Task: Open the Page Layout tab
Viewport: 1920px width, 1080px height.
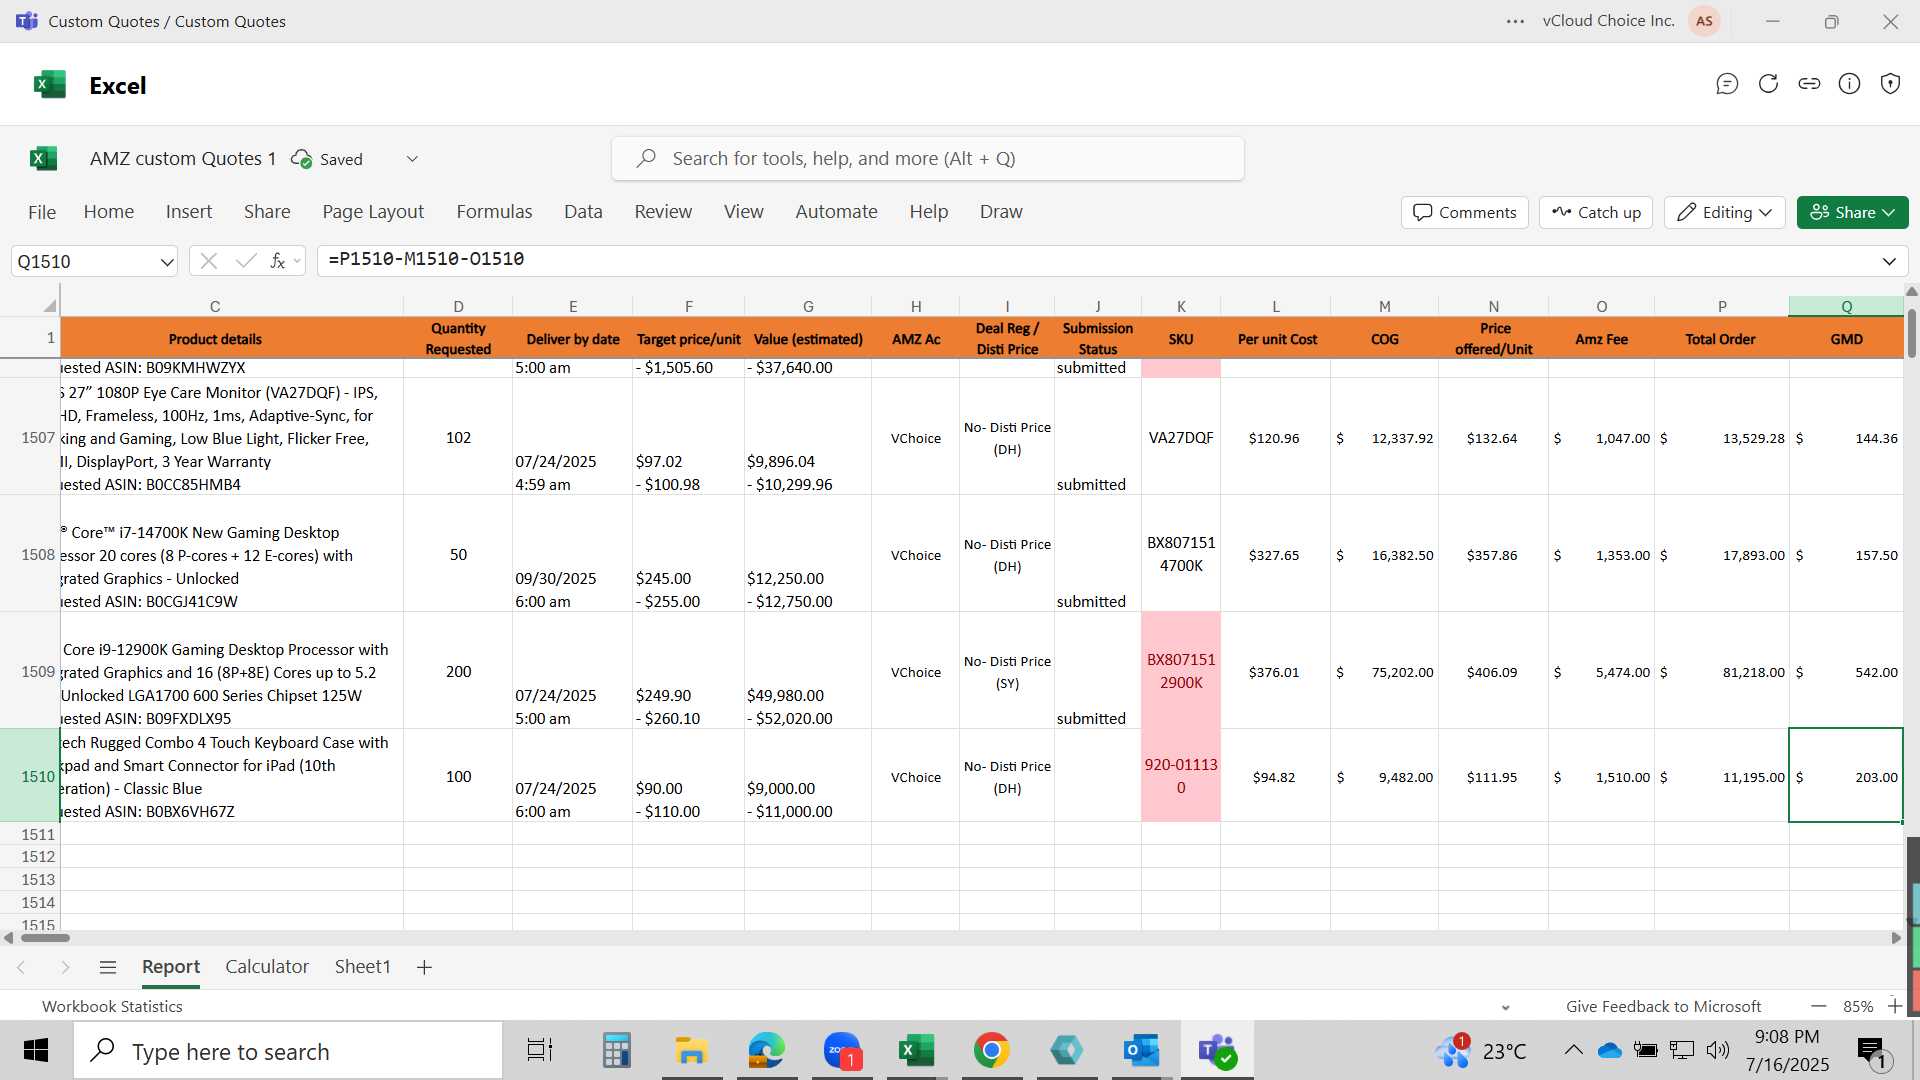Action: (x=373, y=212)
